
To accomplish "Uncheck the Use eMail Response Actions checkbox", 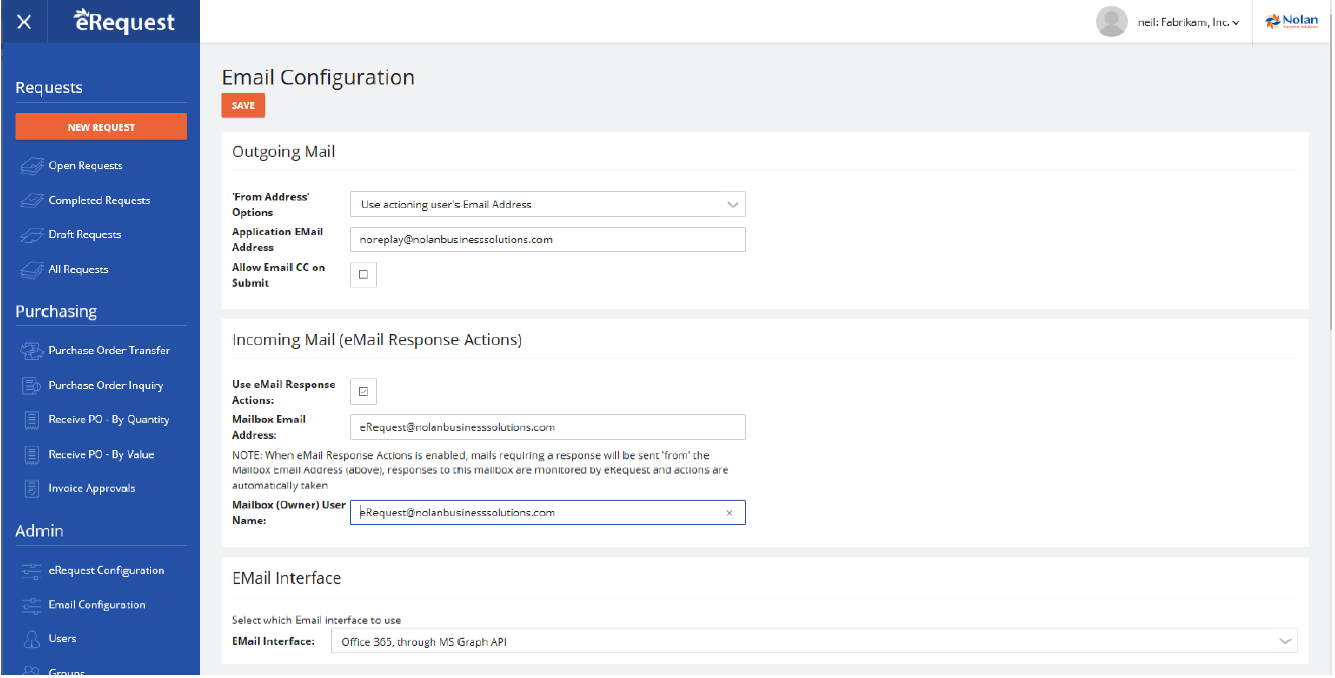I will tap(363, 392).
